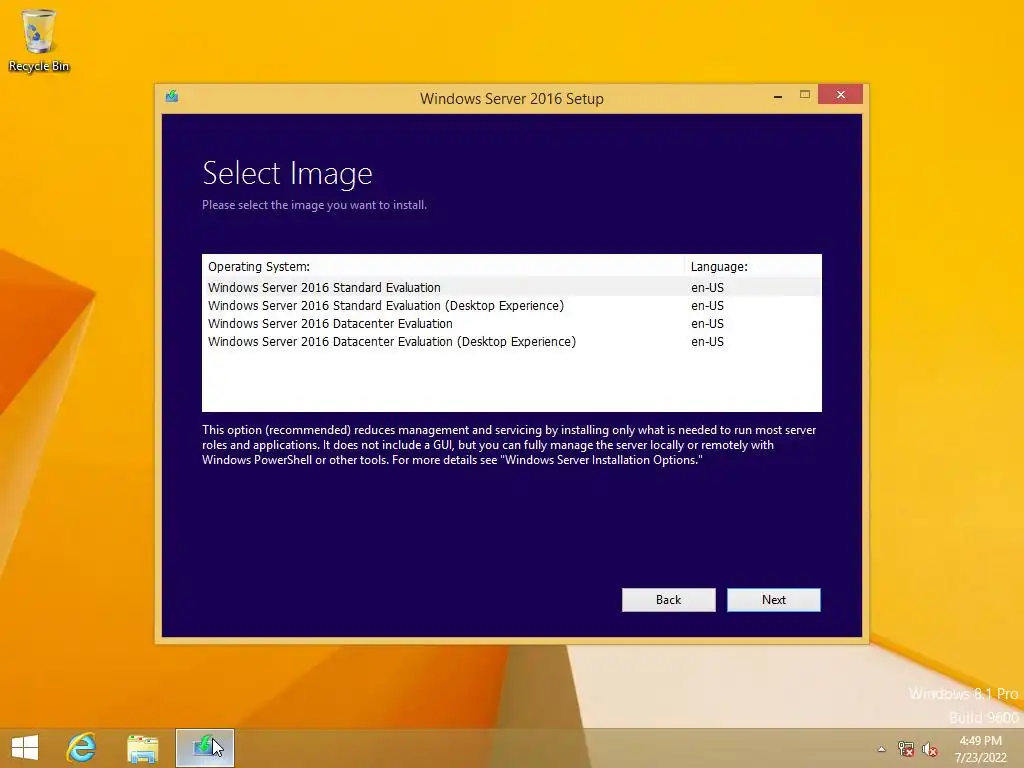1024x768 pixels.
Task: Launch Internet Explorer from the taskbar
Action: 82,748
